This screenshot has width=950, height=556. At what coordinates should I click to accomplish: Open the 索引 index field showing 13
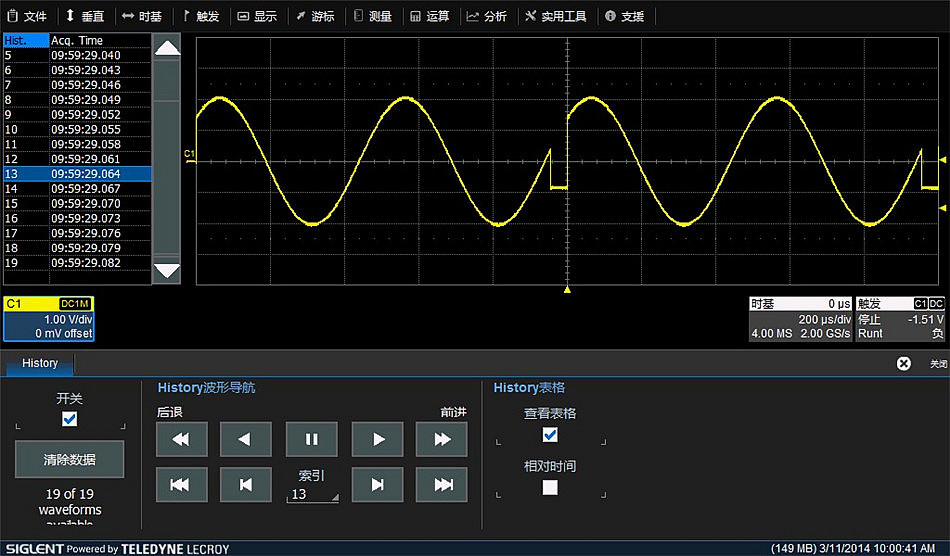tap(312, 494)
